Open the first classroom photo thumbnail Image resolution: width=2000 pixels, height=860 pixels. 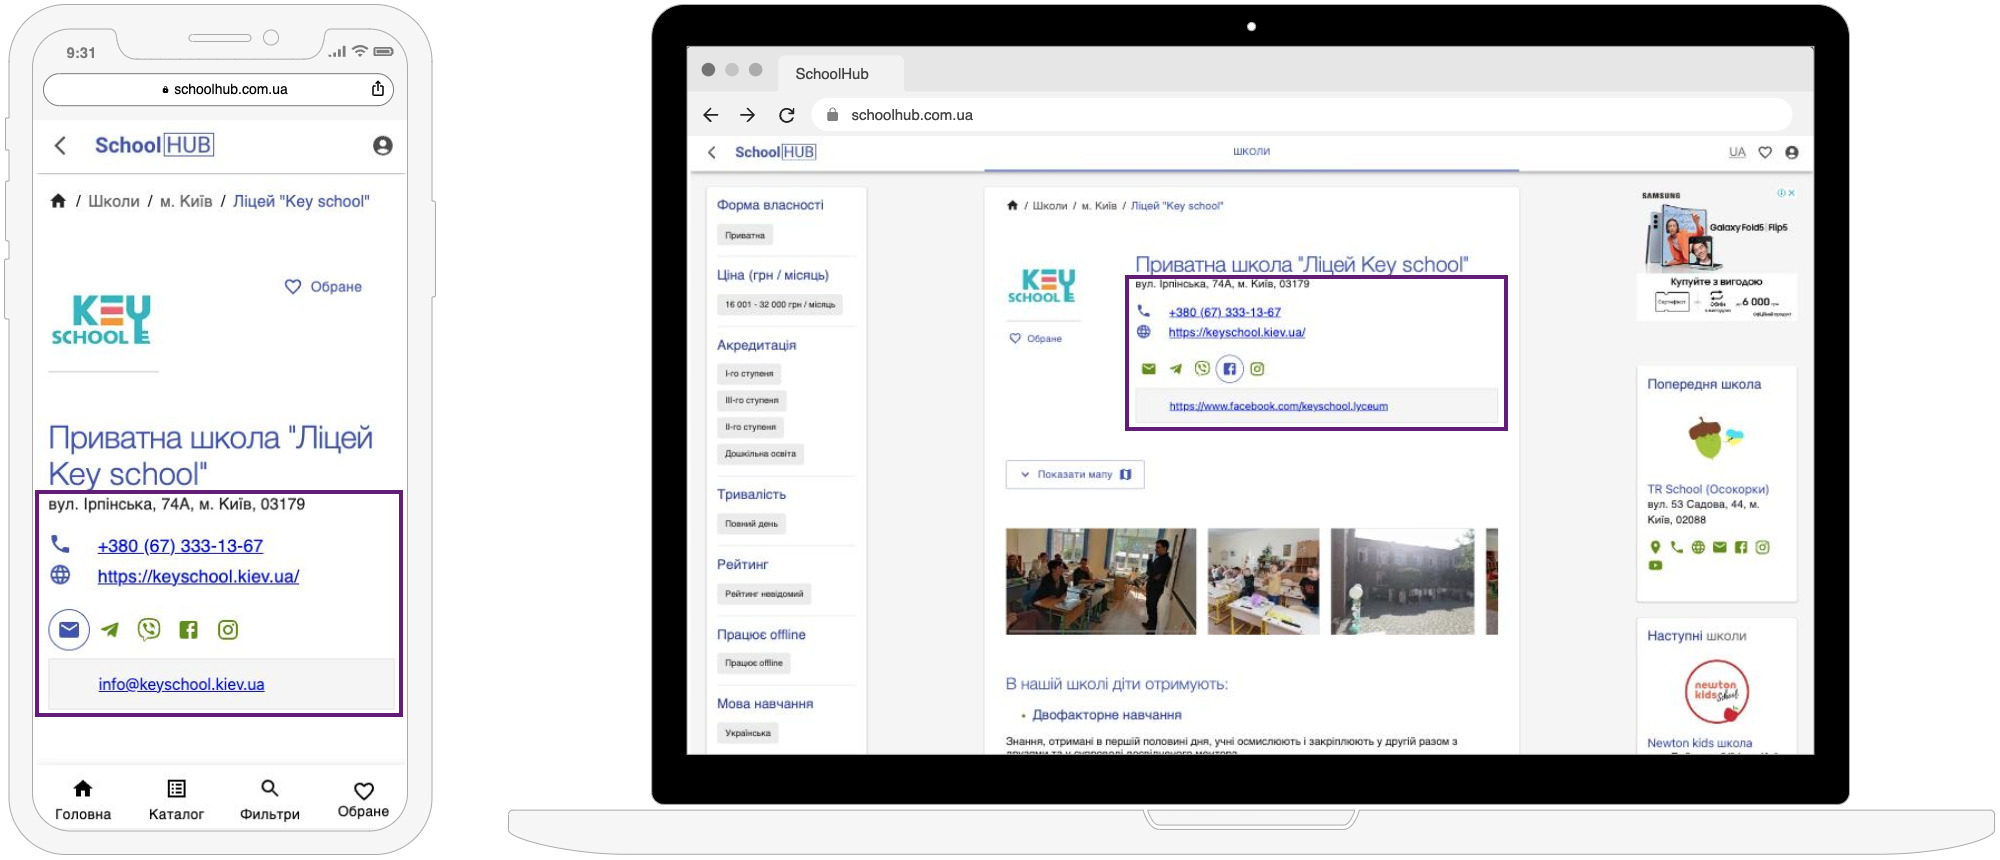pos(1100,581)
